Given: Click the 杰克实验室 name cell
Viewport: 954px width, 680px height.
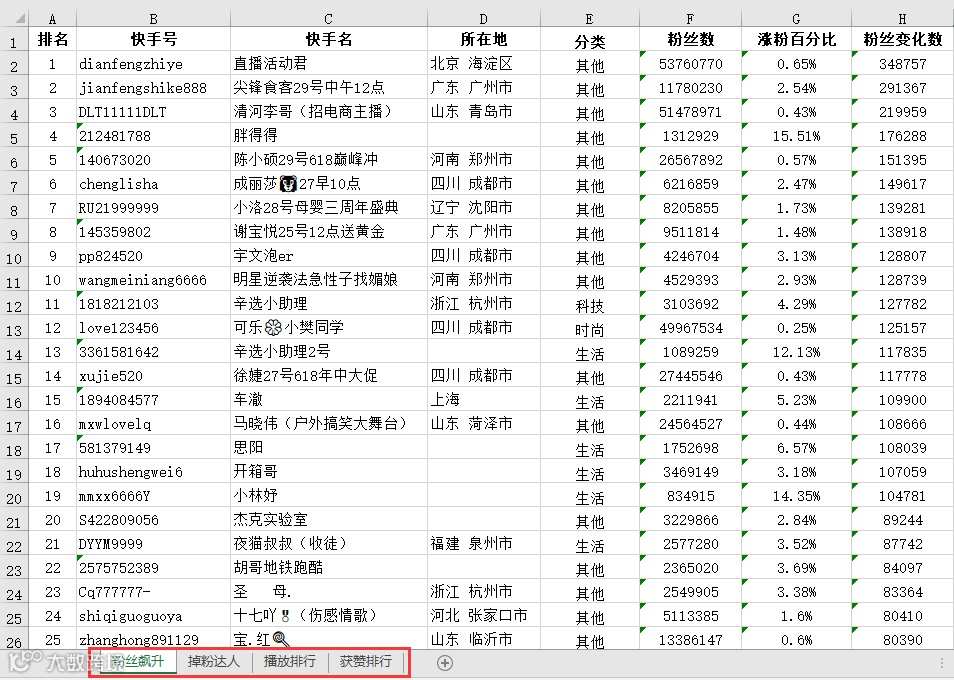Looking at the screenshot, I should 328,519.
